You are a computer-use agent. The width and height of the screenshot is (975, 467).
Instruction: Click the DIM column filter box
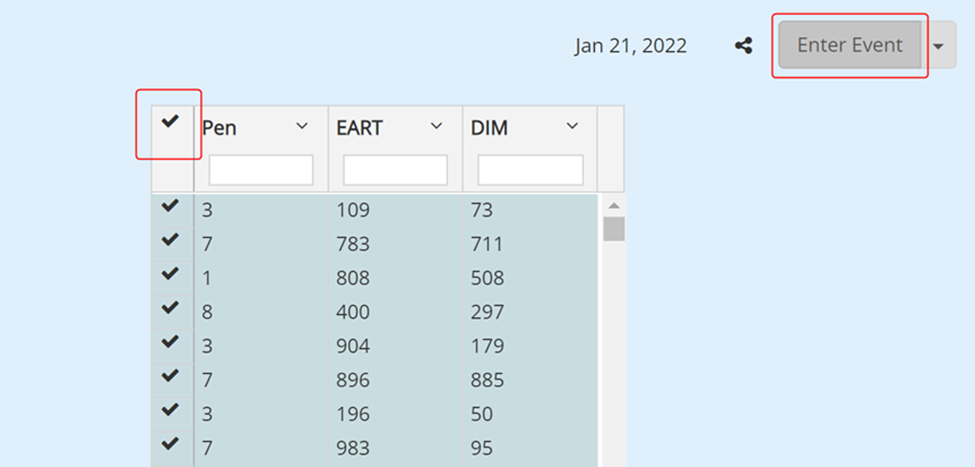[530, 170]
